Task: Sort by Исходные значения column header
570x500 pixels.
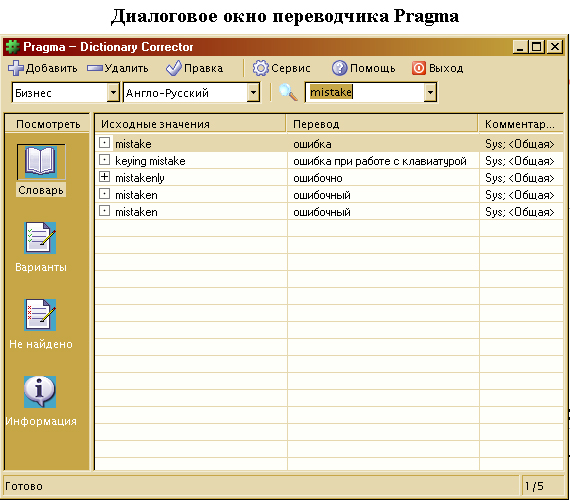Action: (x=190, y=124)
